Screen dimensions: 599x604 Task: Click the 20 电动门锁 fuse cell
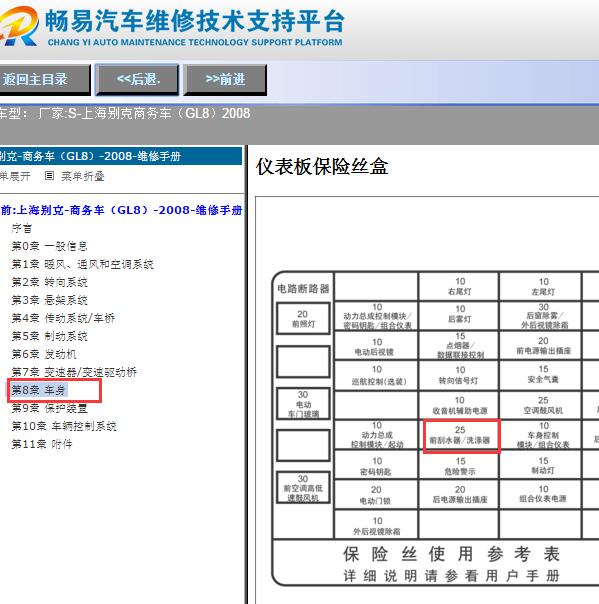pos(376,495)
